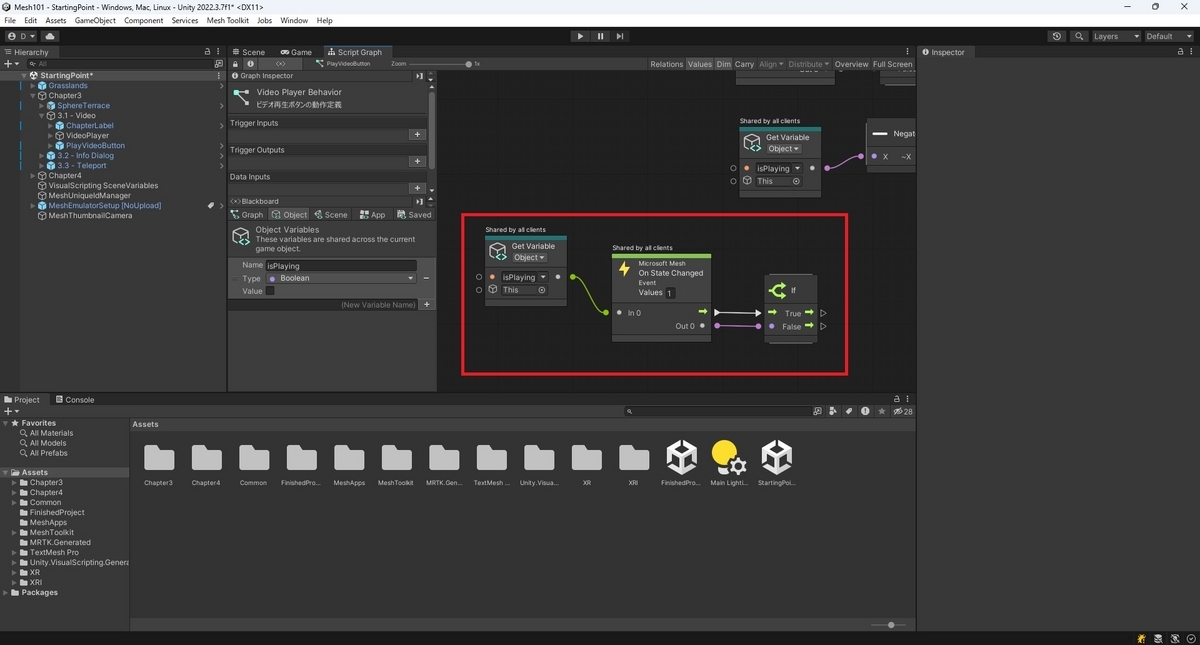Open the Layers dropdown

click(1115, 36)
